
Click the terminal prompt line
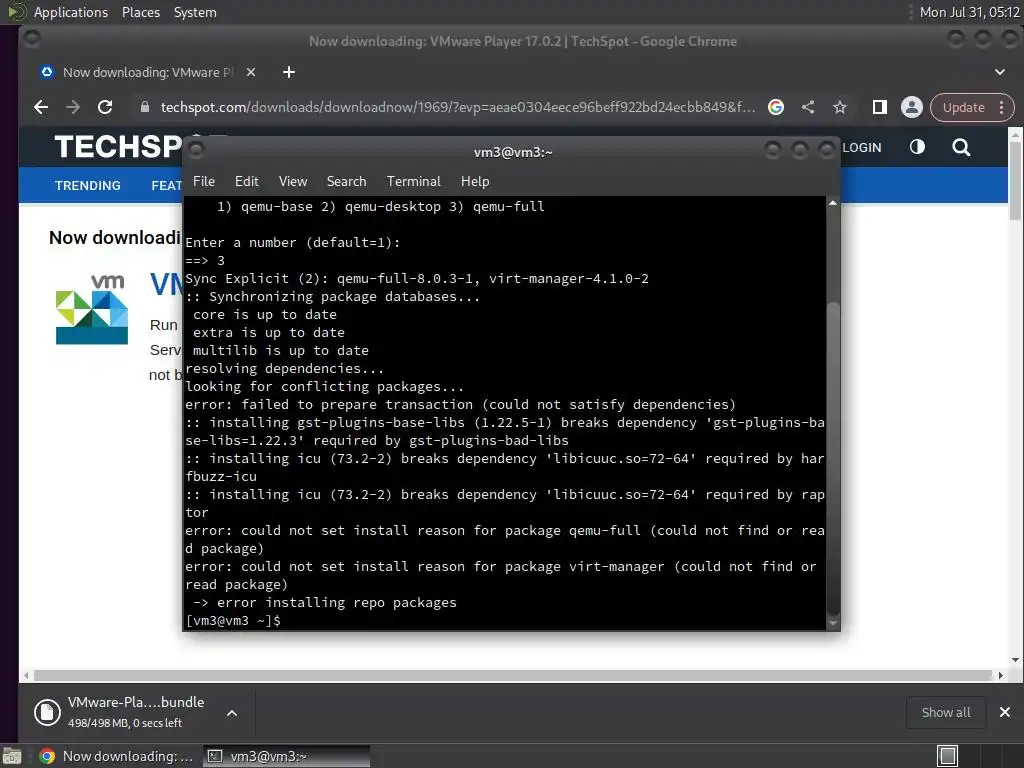(x=233, y=620)
